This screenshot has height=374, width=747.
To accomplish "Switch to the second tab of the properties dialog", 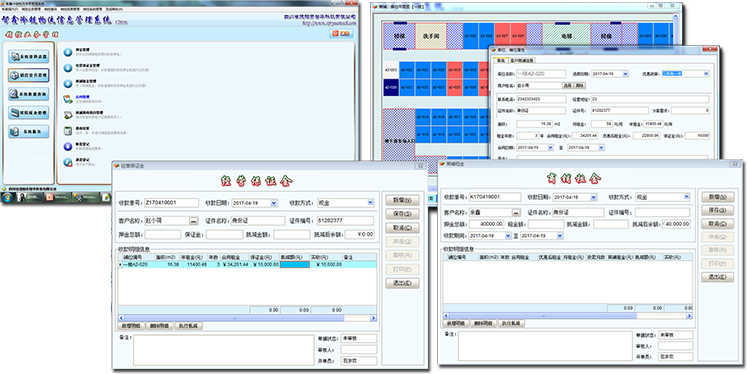I will [x=522, y=61].
